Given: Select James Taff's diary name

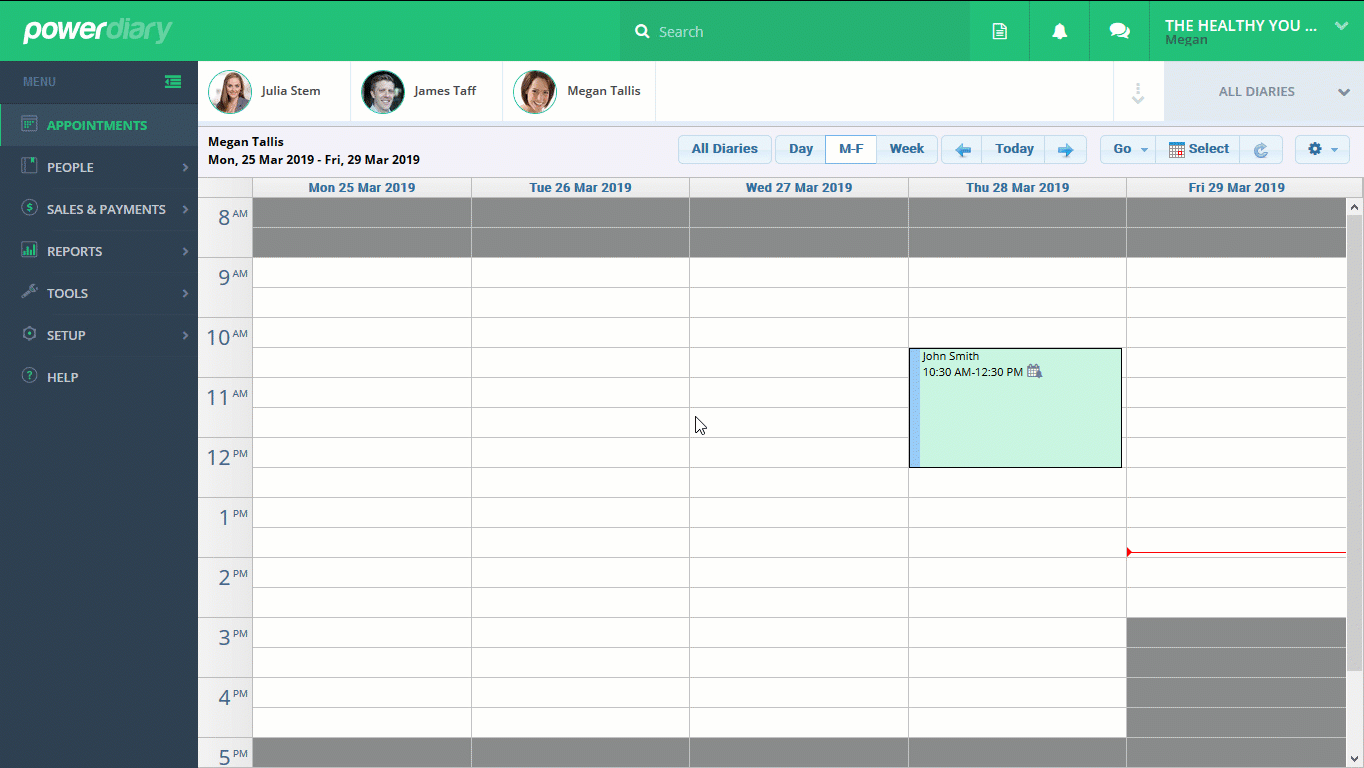Looking at the screenshot, I should click(445, 91).
